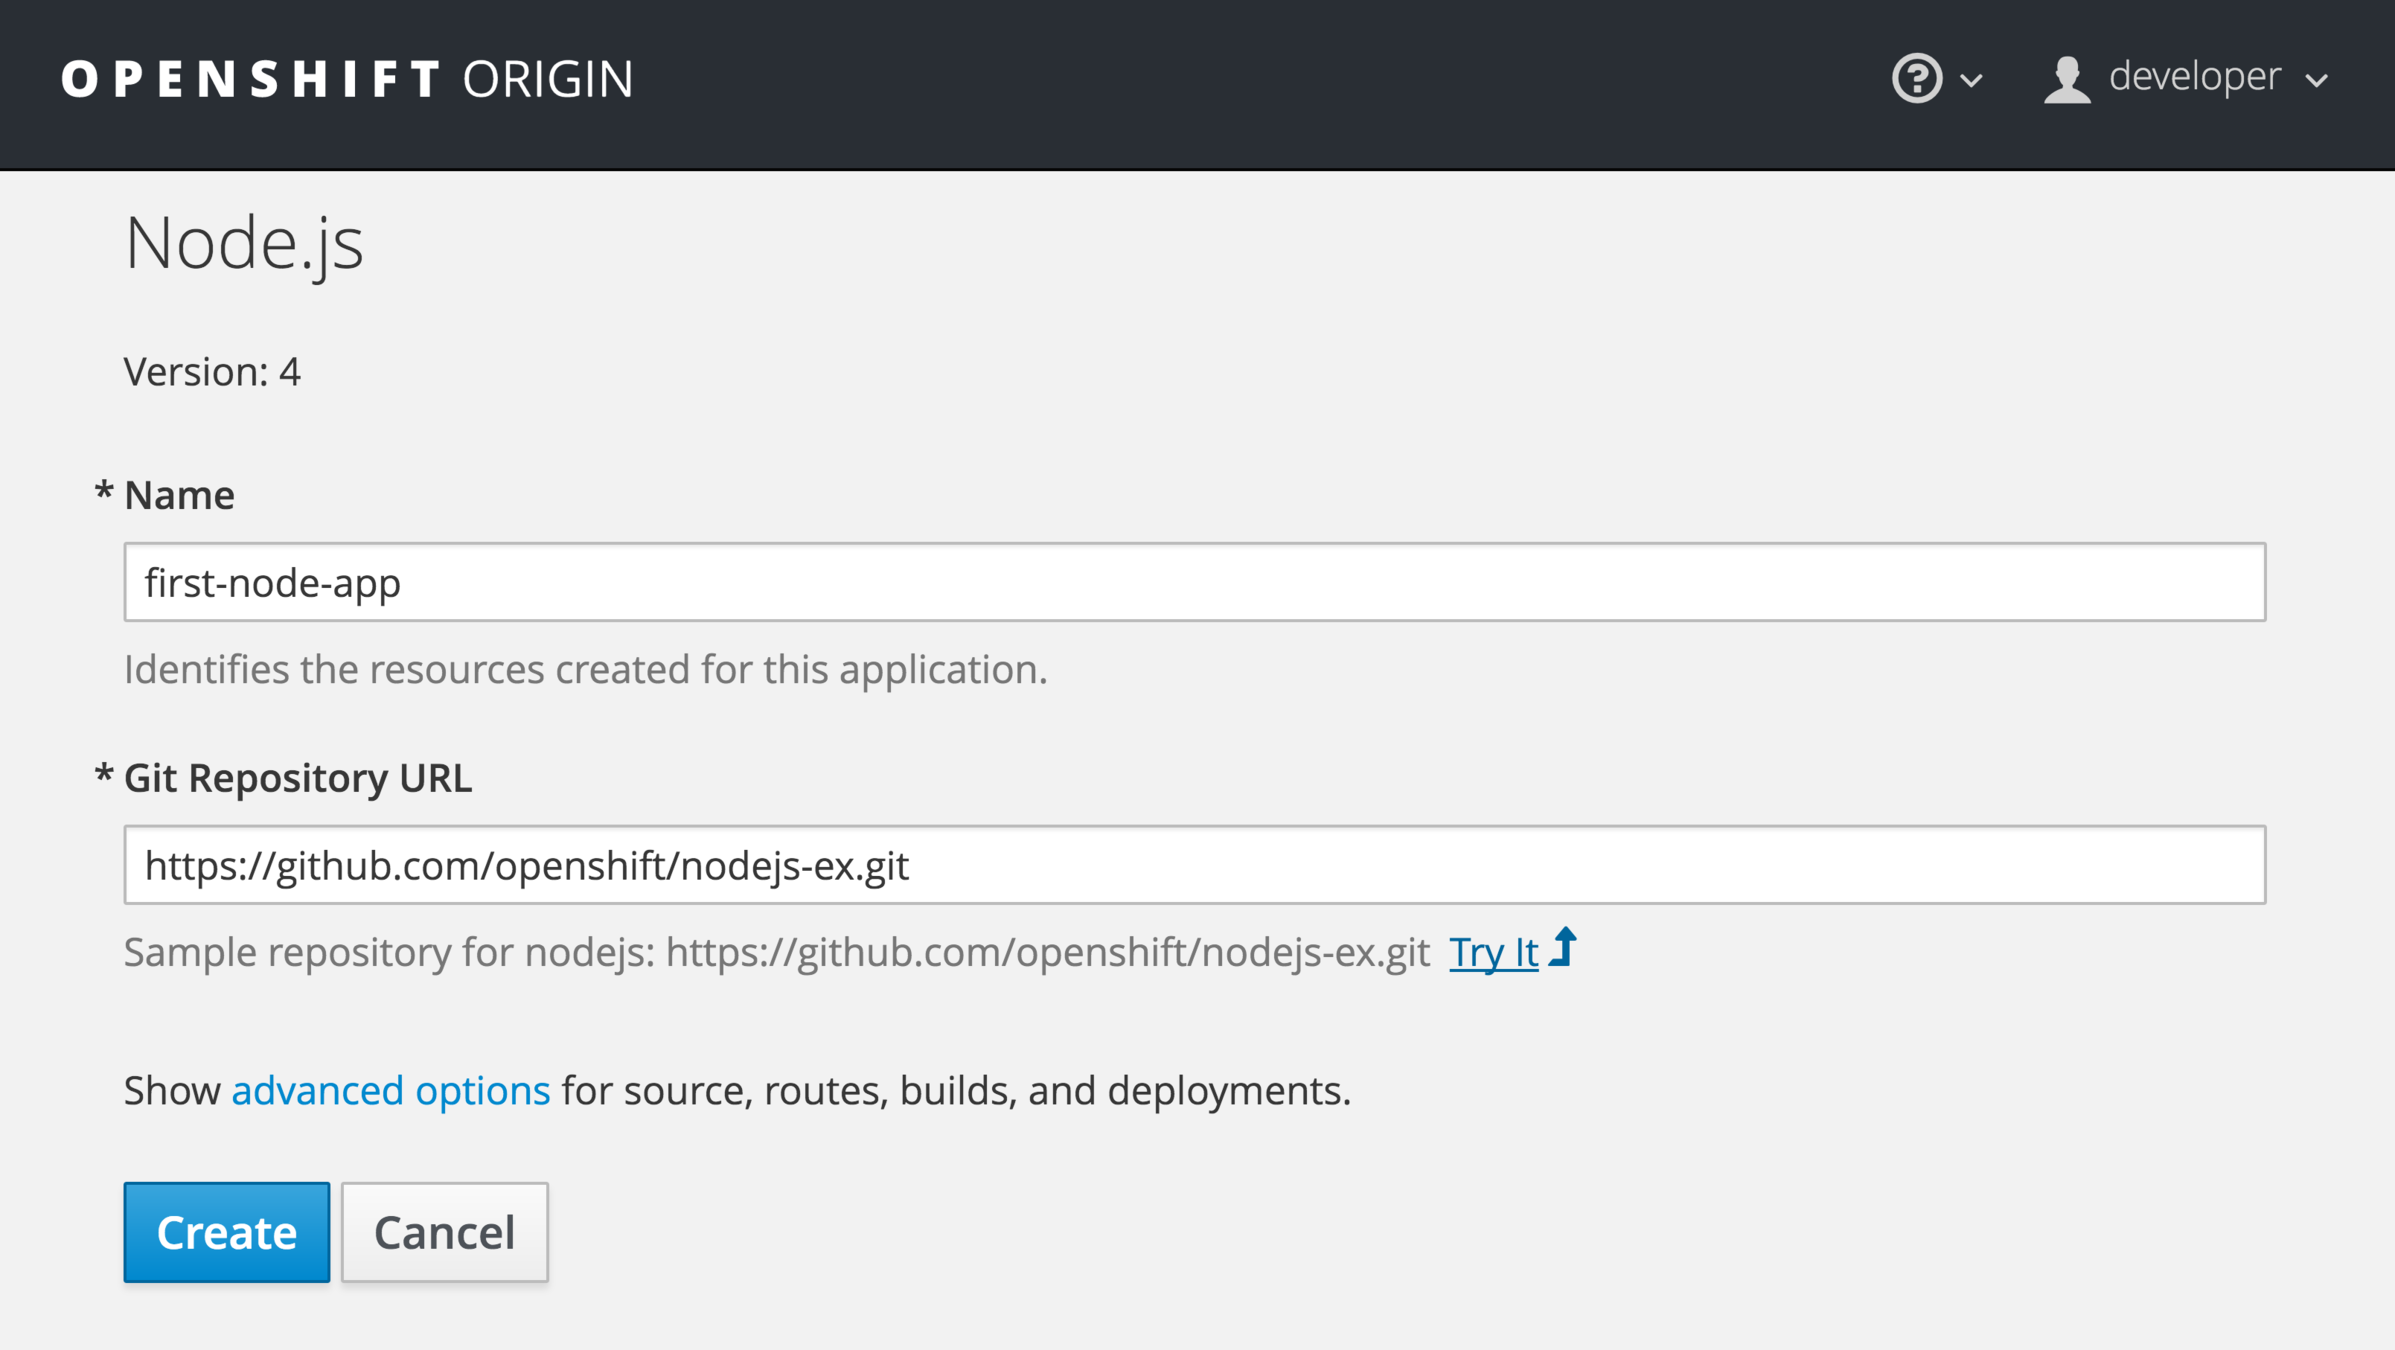
Task: Click the Version: 4 text
Action: pos(212,372)
